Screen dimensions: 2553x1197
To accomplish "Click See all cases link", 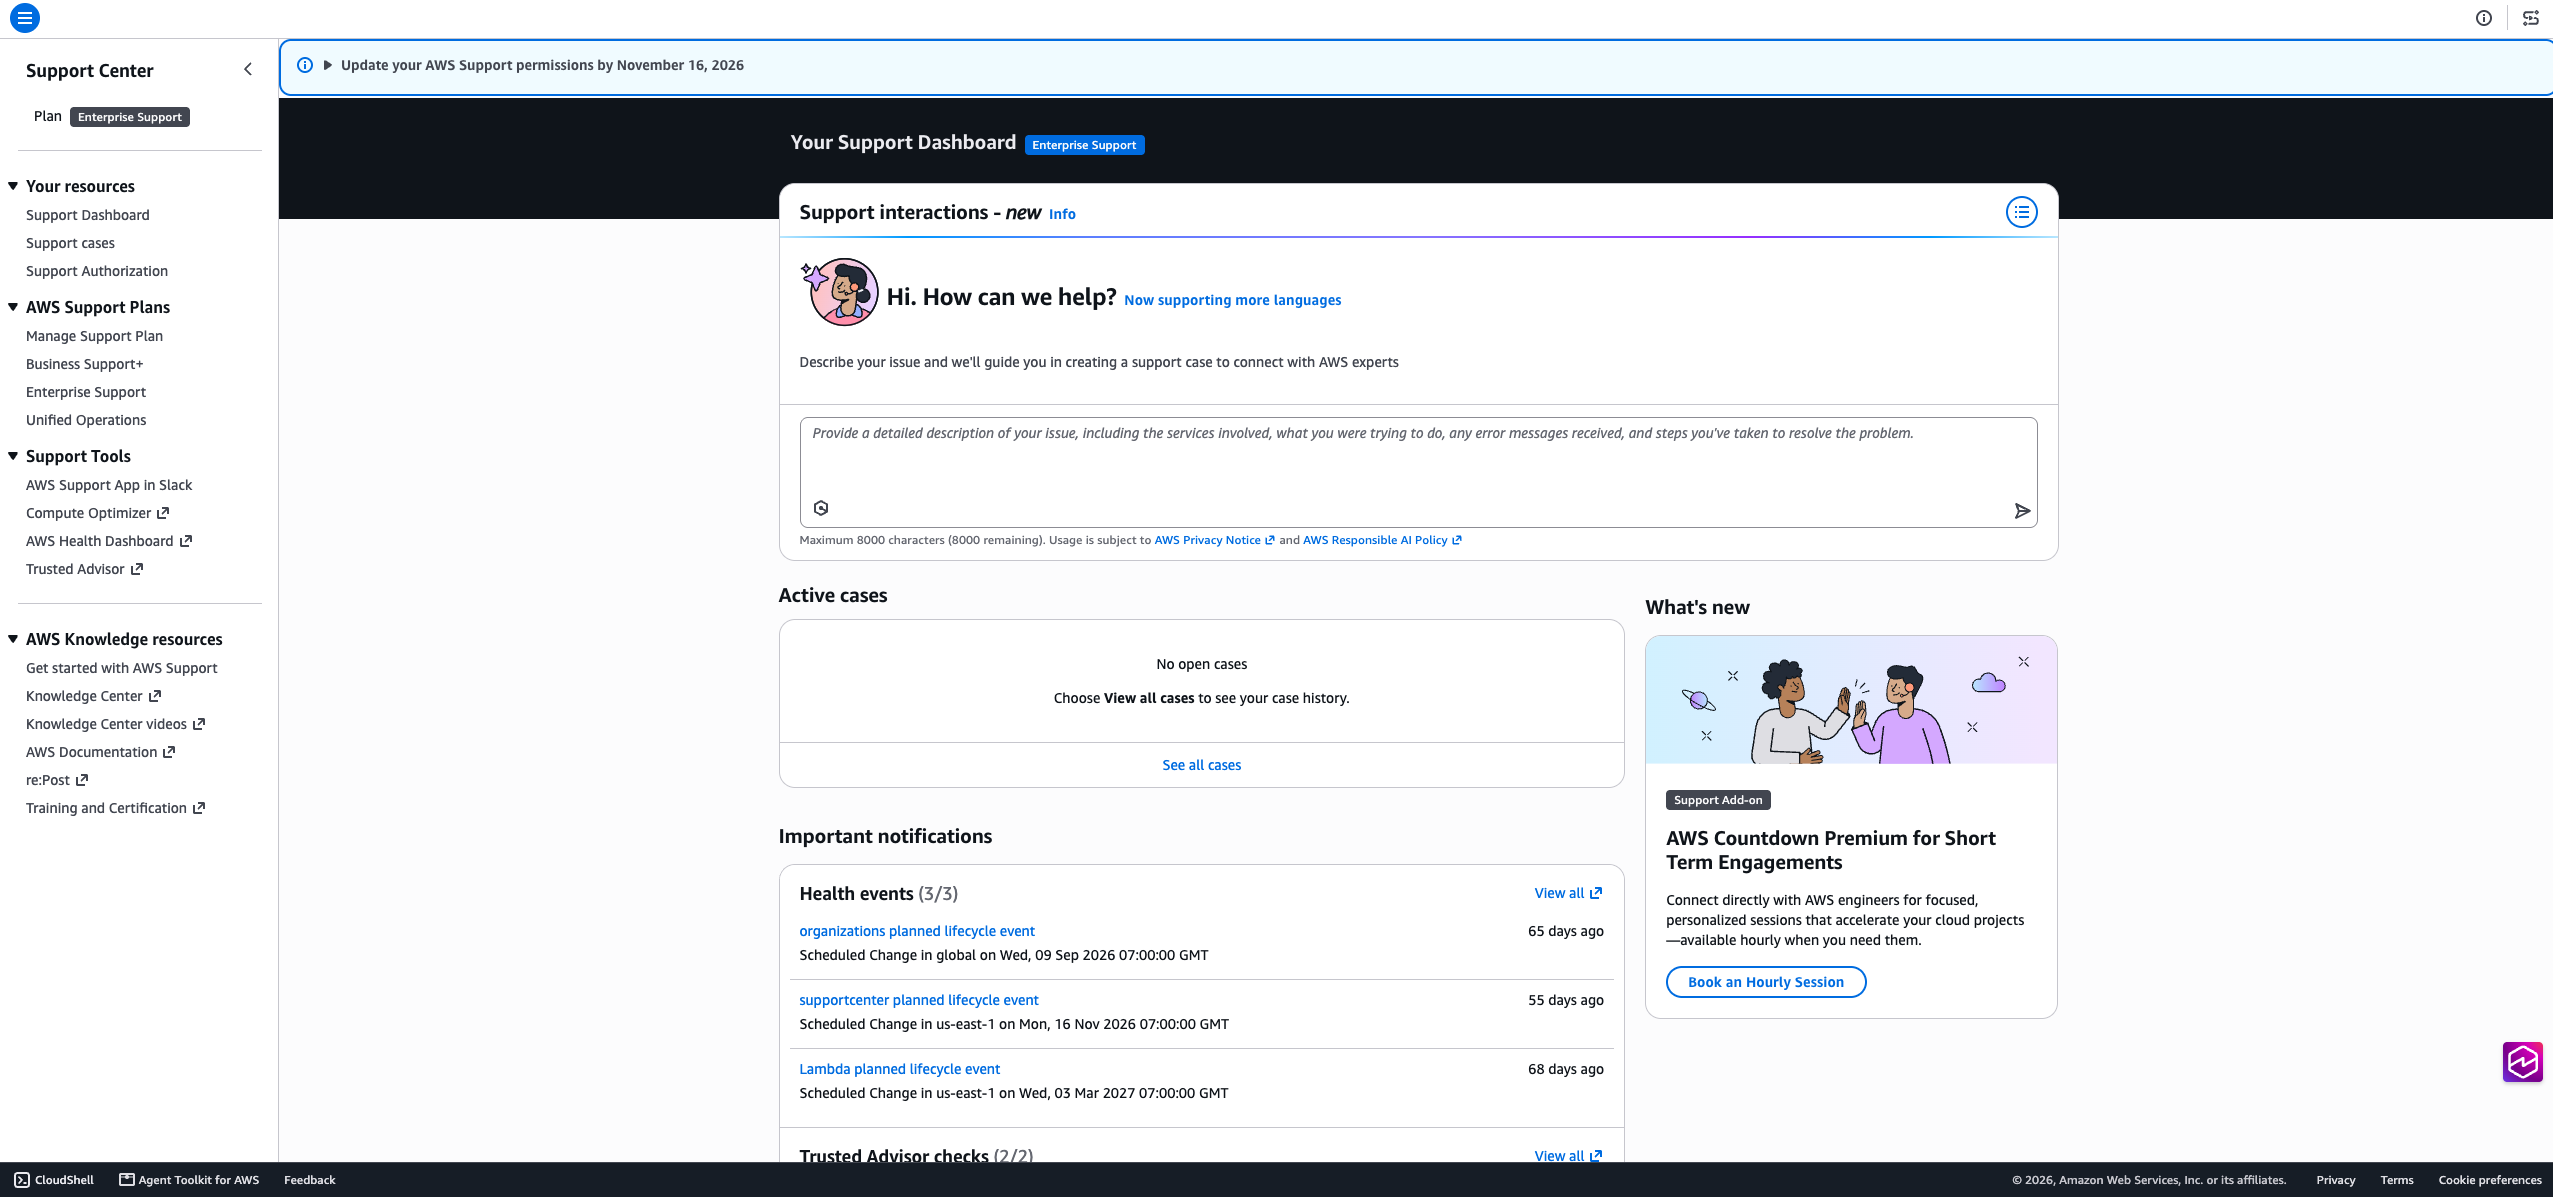I will pos(1201,765).
